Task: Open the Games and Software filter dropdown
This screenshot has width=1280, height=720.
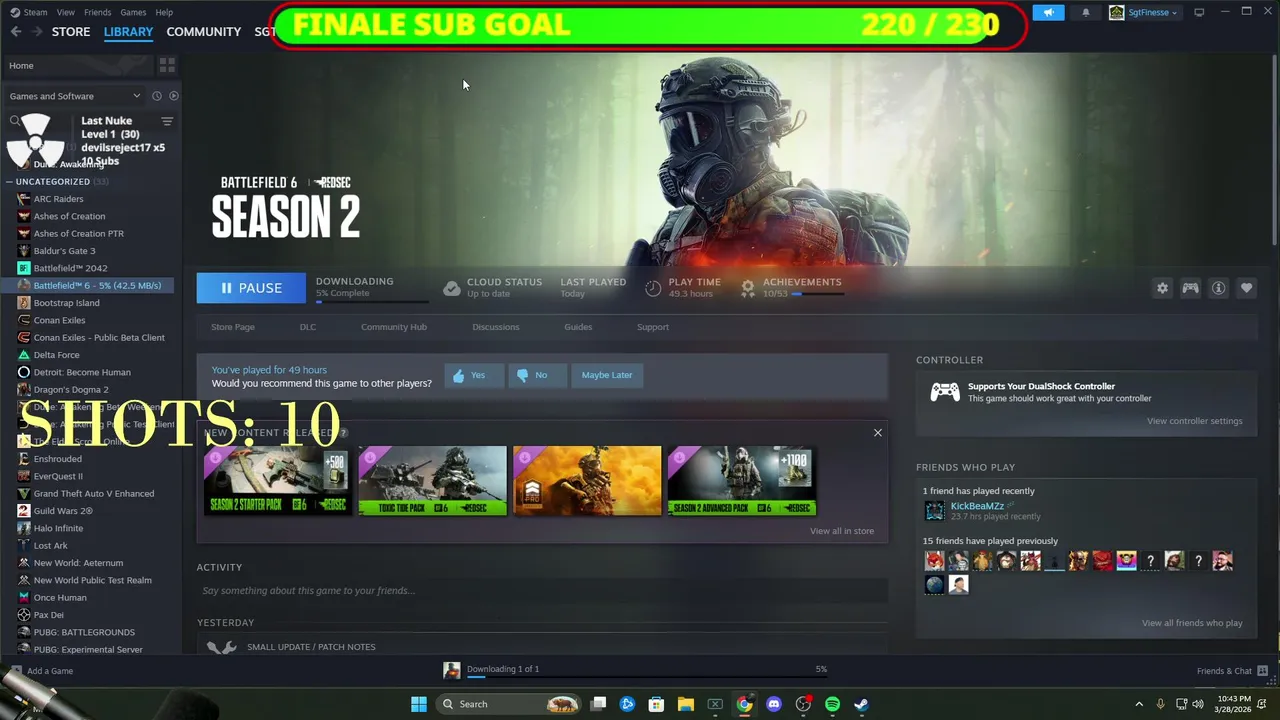Action: (75, 96)
